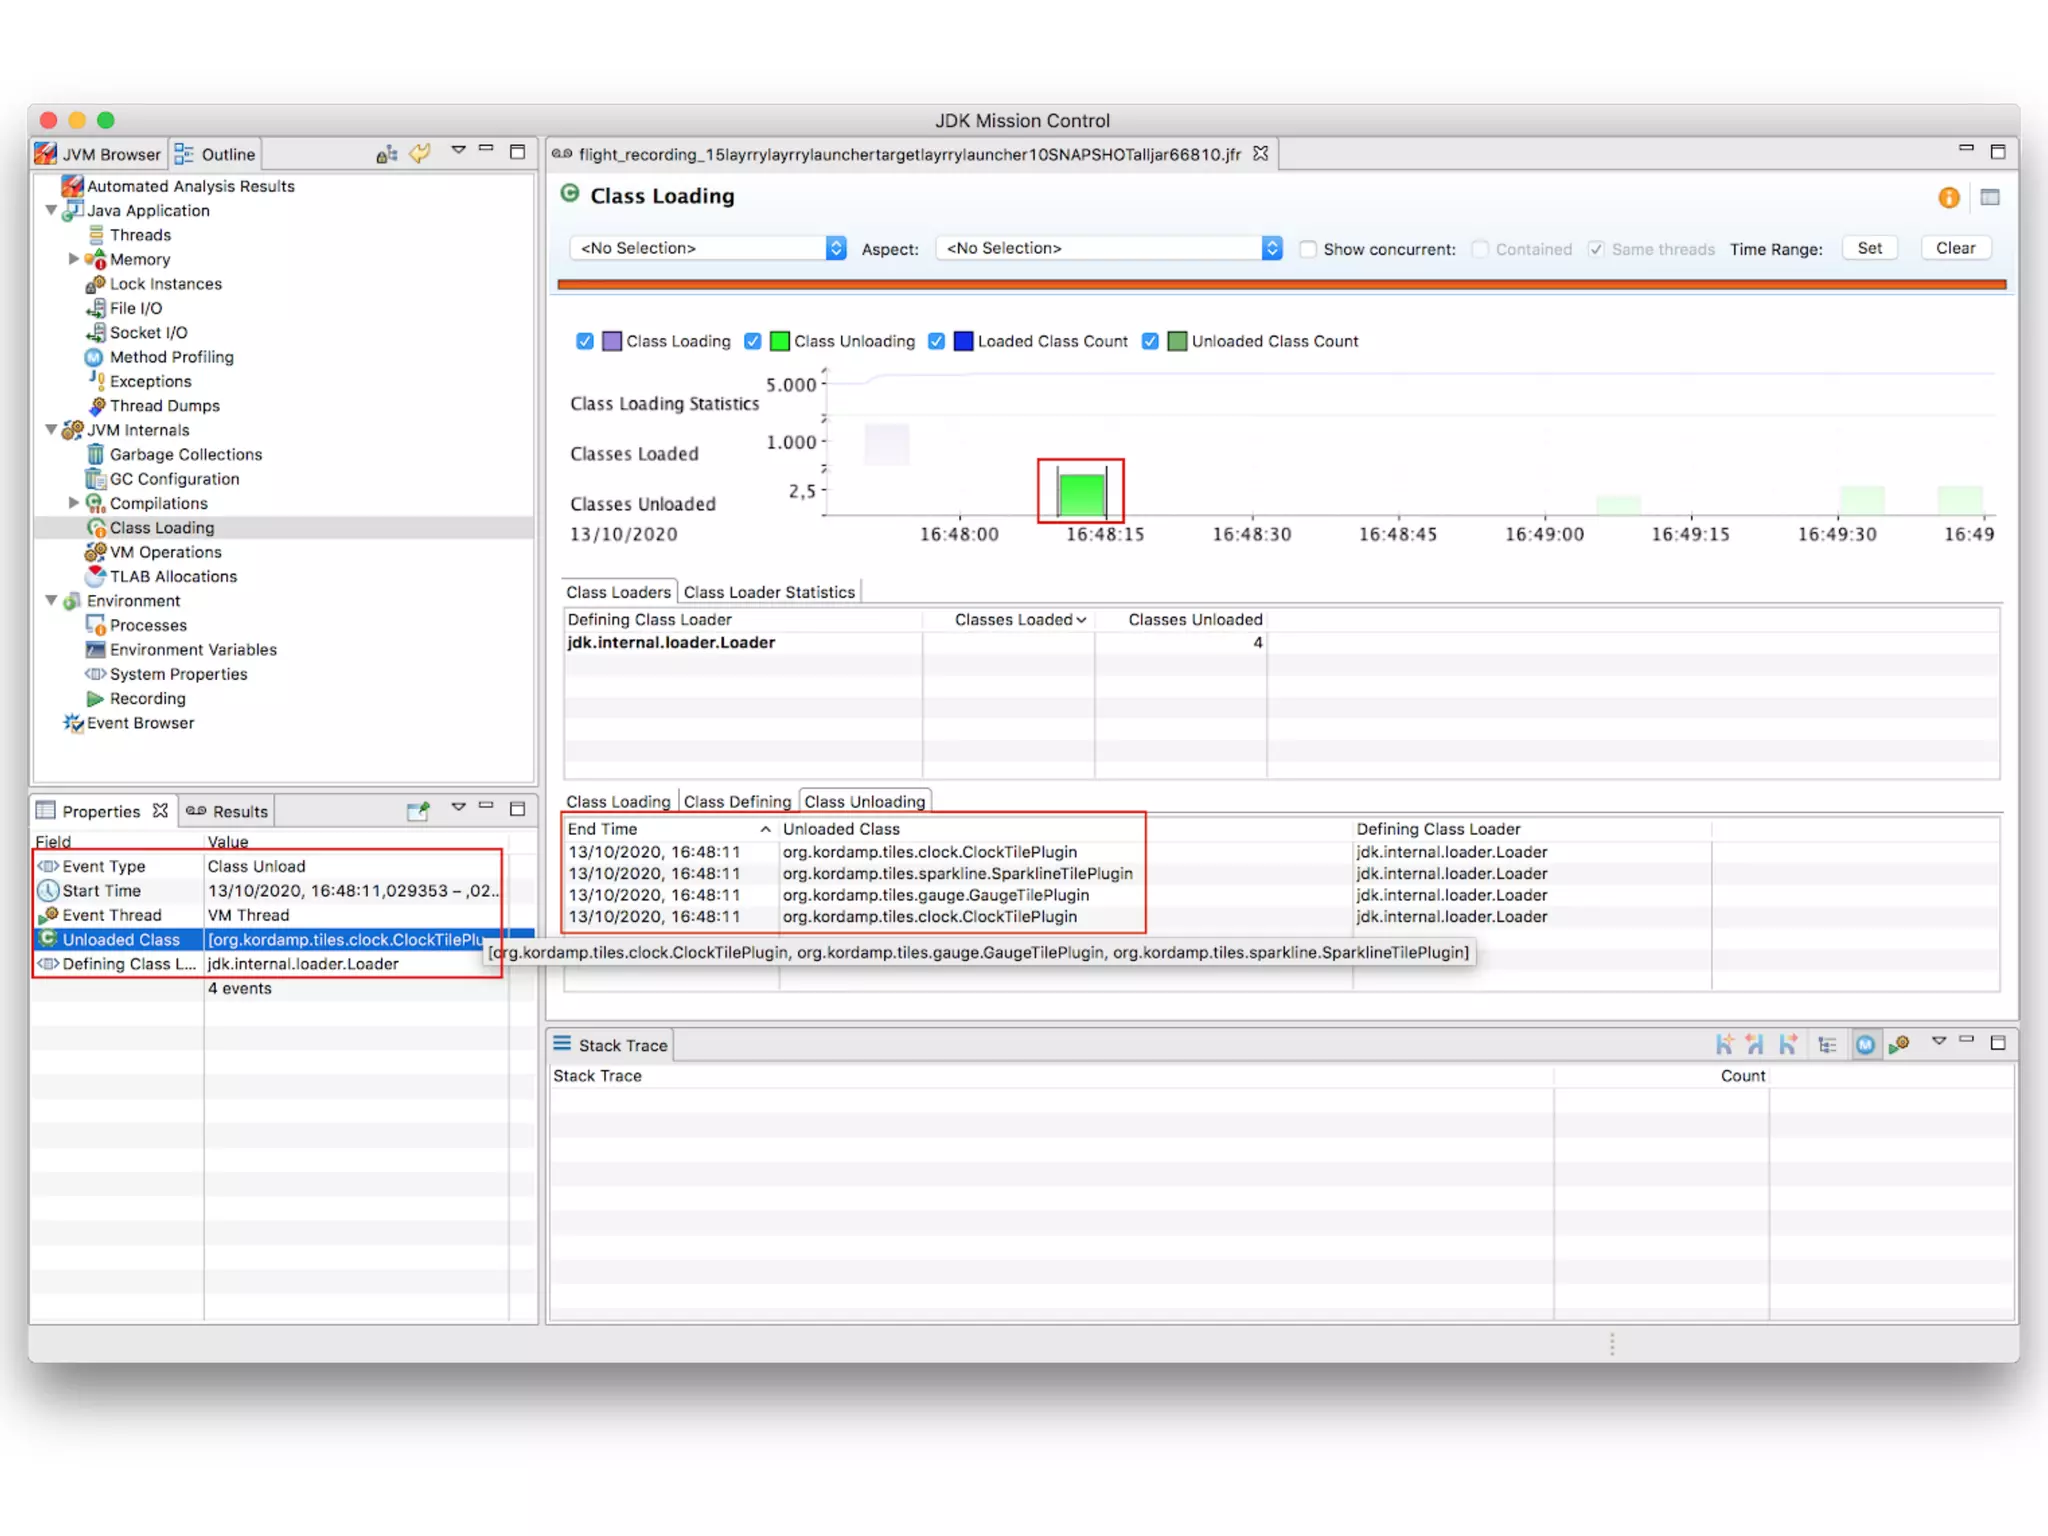Screen dimensions: 2048x1536
Task: Open Garbage Collections page icon
Action: tap(95, 455)
